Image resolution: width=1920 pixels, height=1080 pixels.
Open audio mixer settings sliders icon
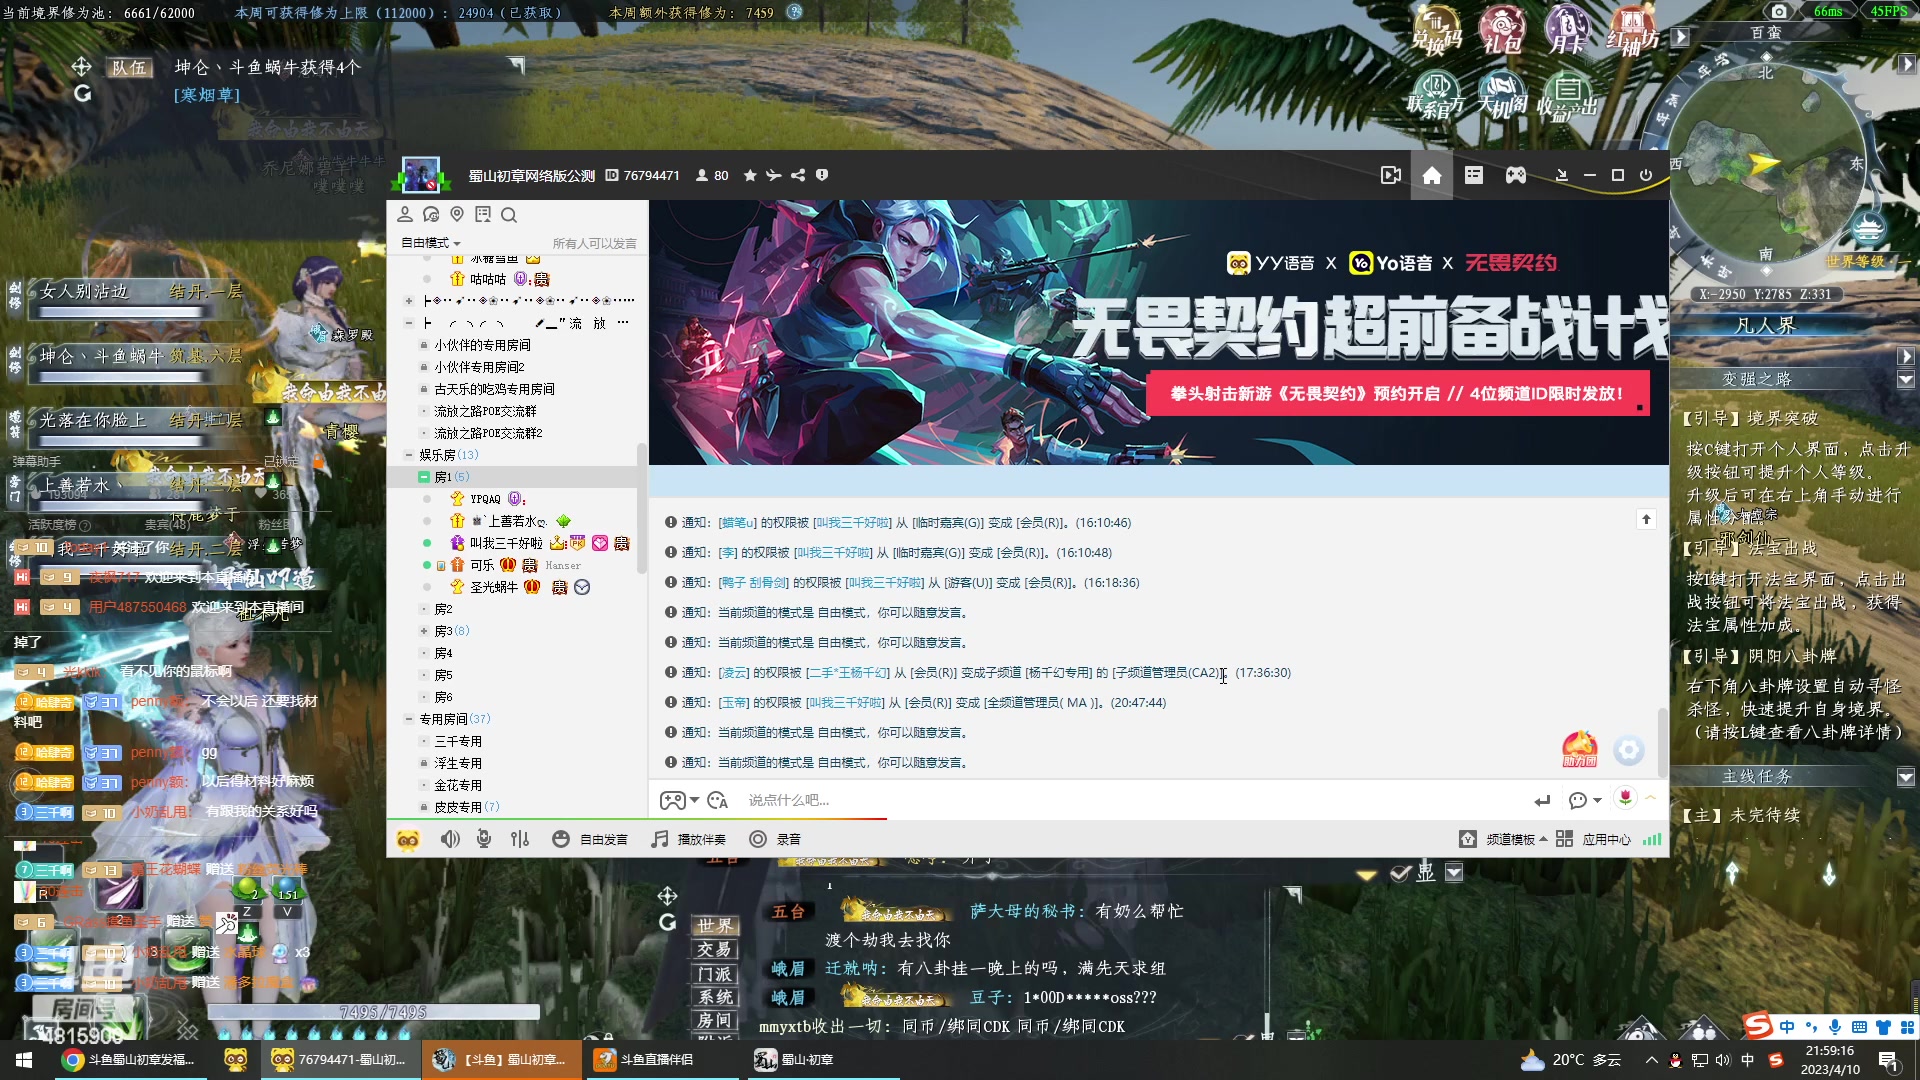pyautogui.click(x=520, y=839)
